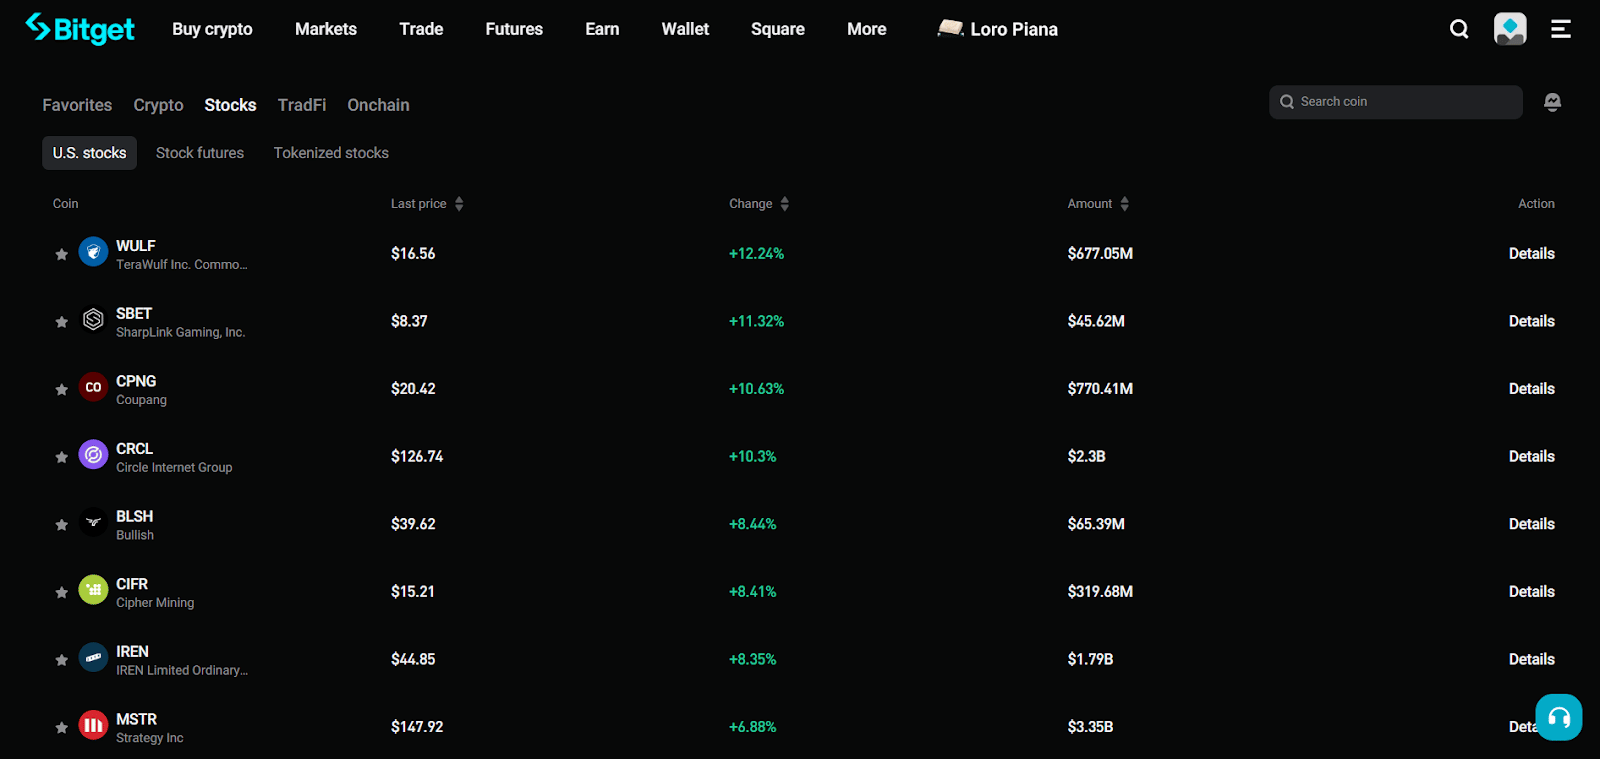This screenshot has width=1600, height=759.
Task: Open the search magnifier in the top bar
Action: tap(1459, 29)
